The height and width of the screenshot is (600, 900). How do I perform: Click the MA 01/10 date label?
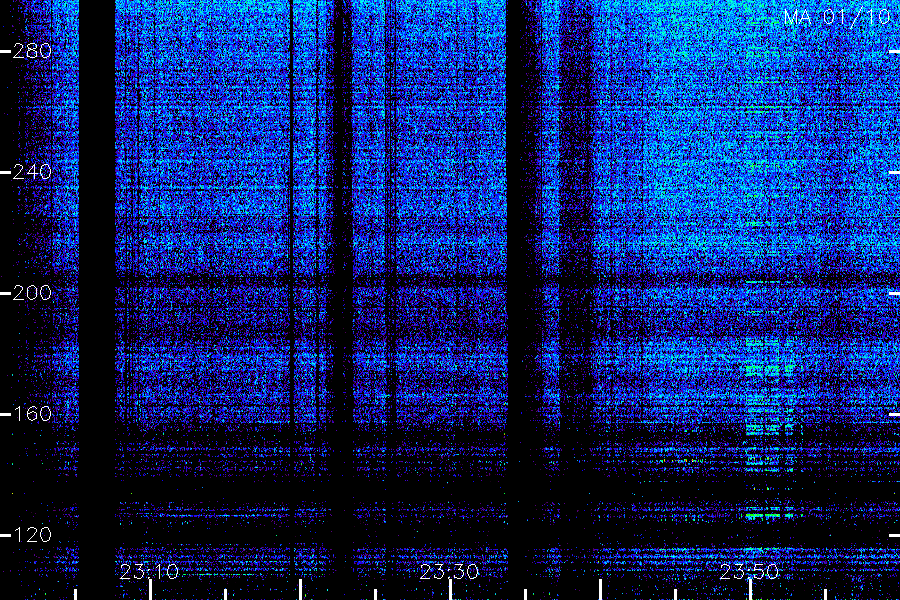837,17
